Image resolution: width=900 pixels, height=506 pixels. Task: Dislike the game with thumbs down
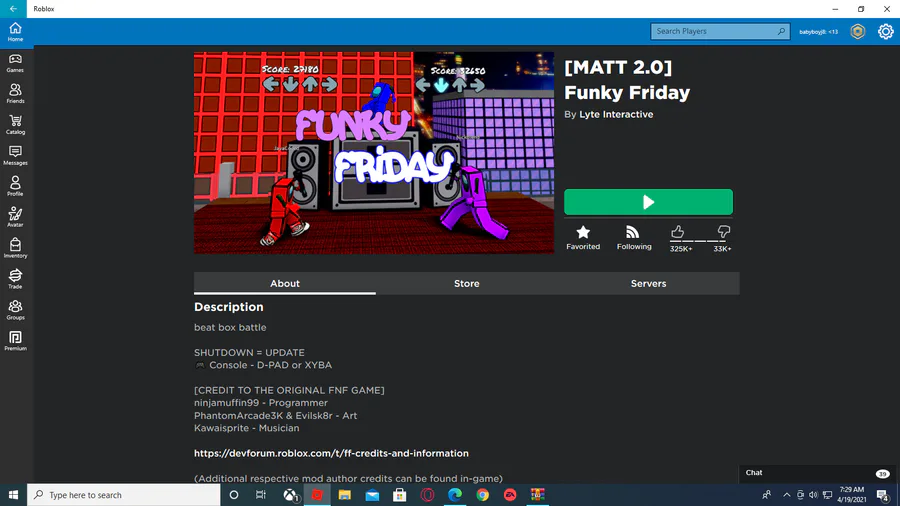pos(723,232)
